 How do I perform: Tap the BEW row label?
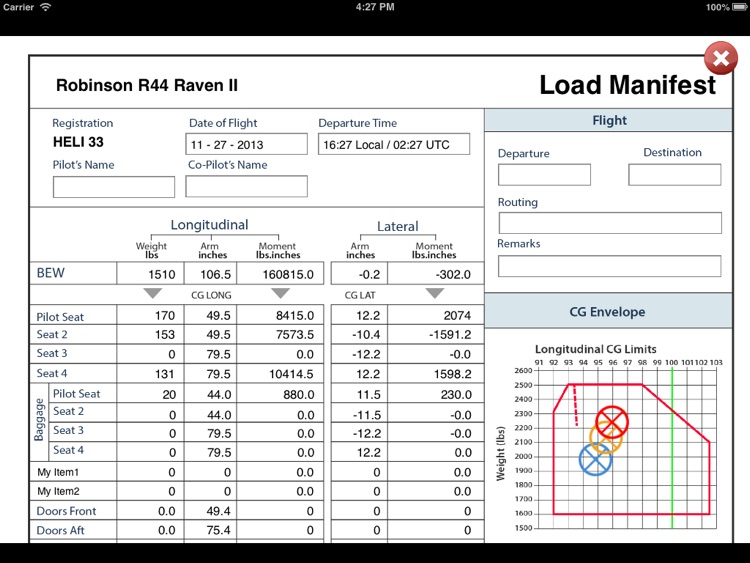click(x=51, y=273)
